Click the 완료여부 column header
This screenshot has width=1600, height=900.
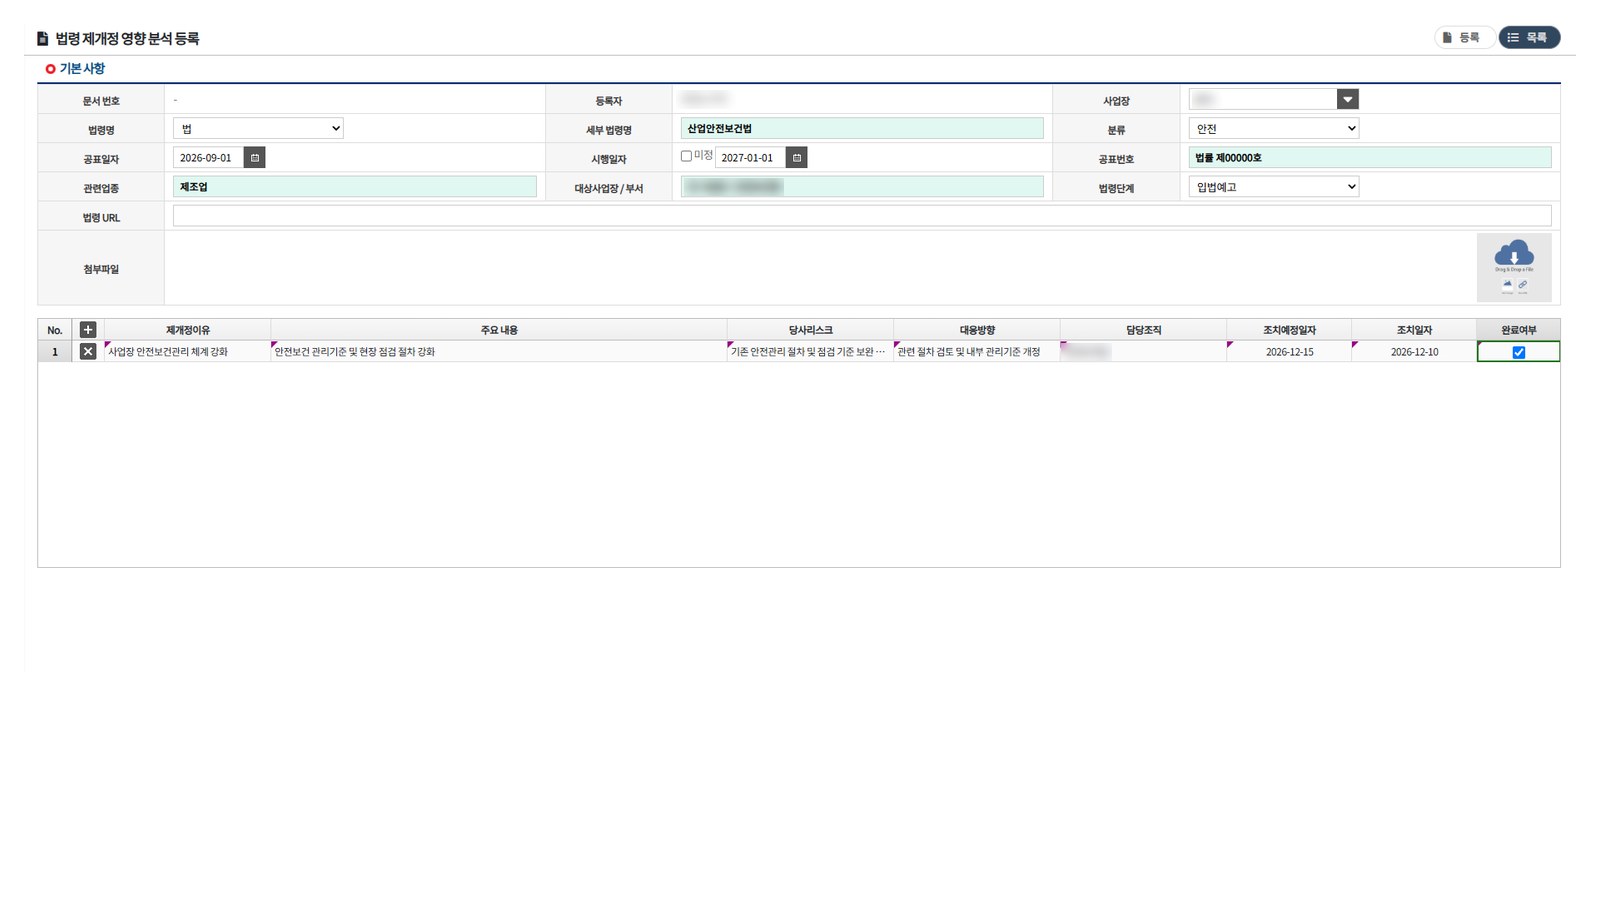coord(1518,330)
